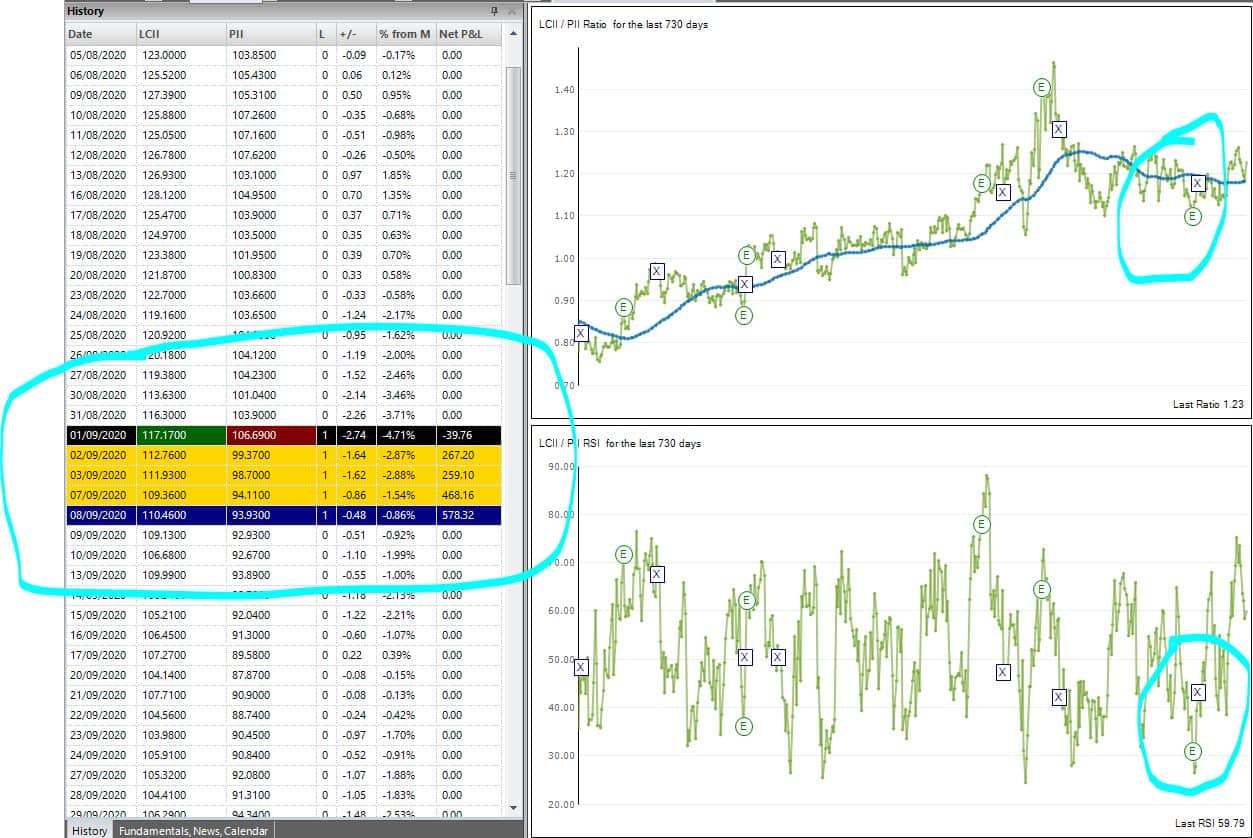Switch to the History tab
Image resolution: width=1253 pixels, height=838 pixels.
[88, 830]
